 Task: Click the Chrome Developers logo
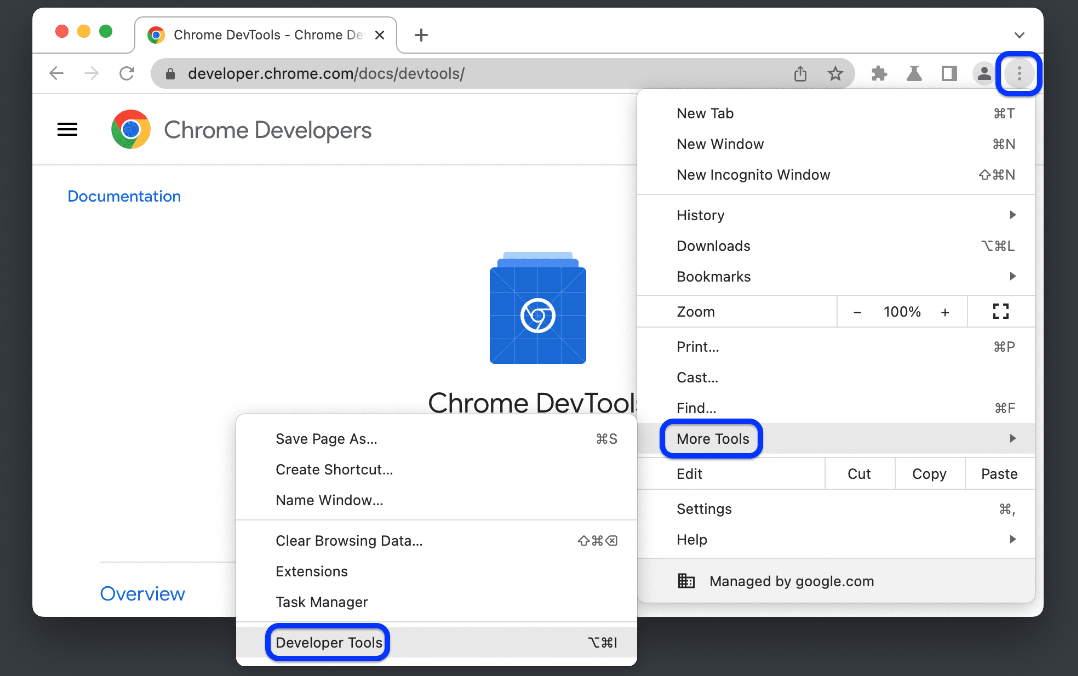(131, 129)
